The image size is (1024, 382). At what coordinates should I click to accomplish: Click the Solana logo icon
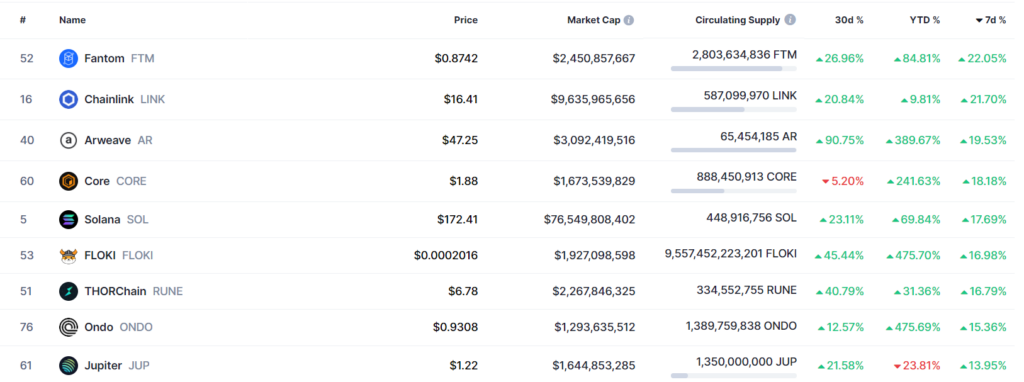(69, 219)
